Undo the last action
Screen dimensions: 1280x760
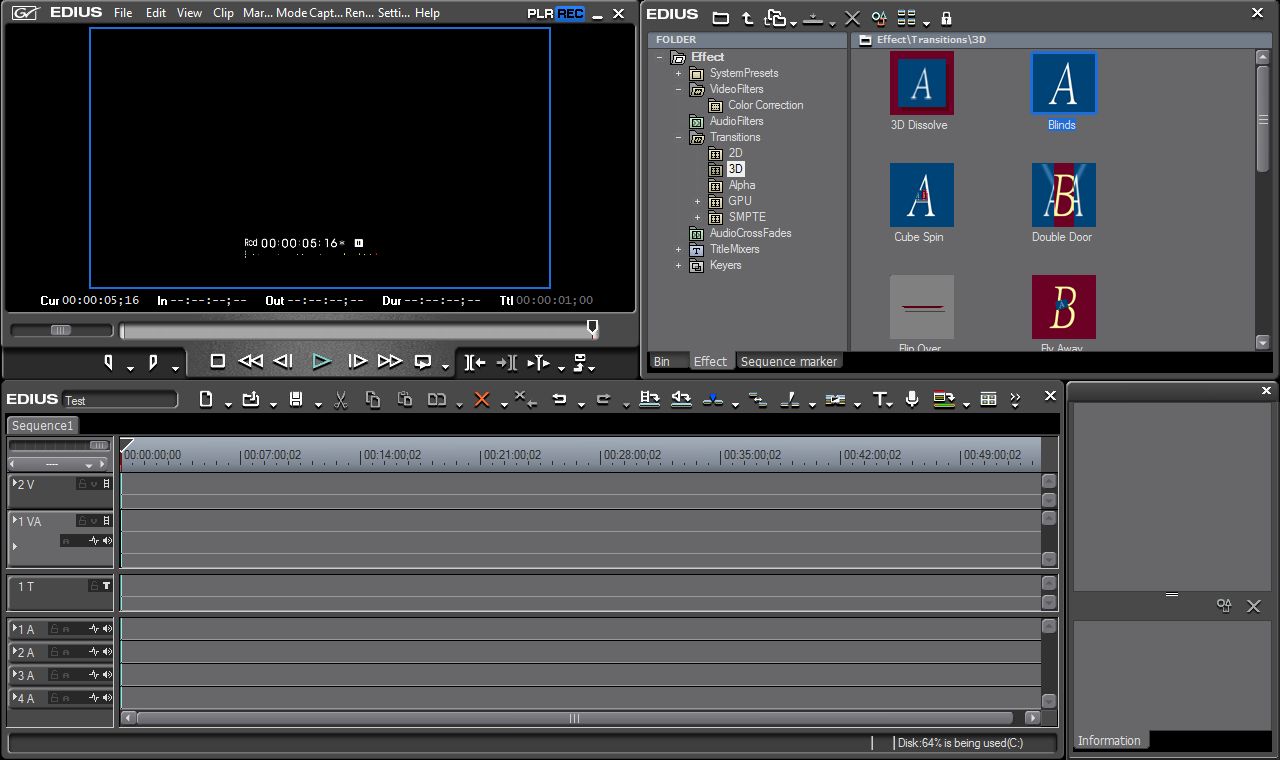559,399
